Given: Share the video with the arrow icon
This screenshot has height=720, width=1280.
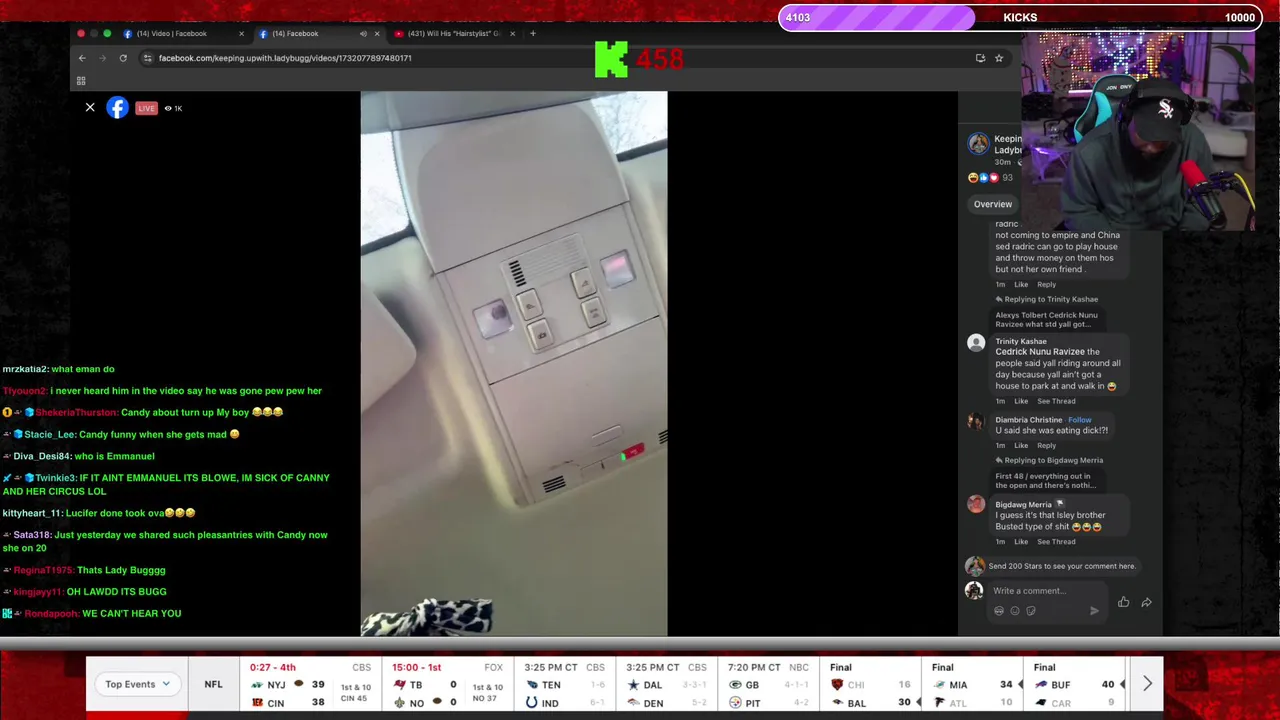Looking at the screenshot, I should tap(1146, 602).
